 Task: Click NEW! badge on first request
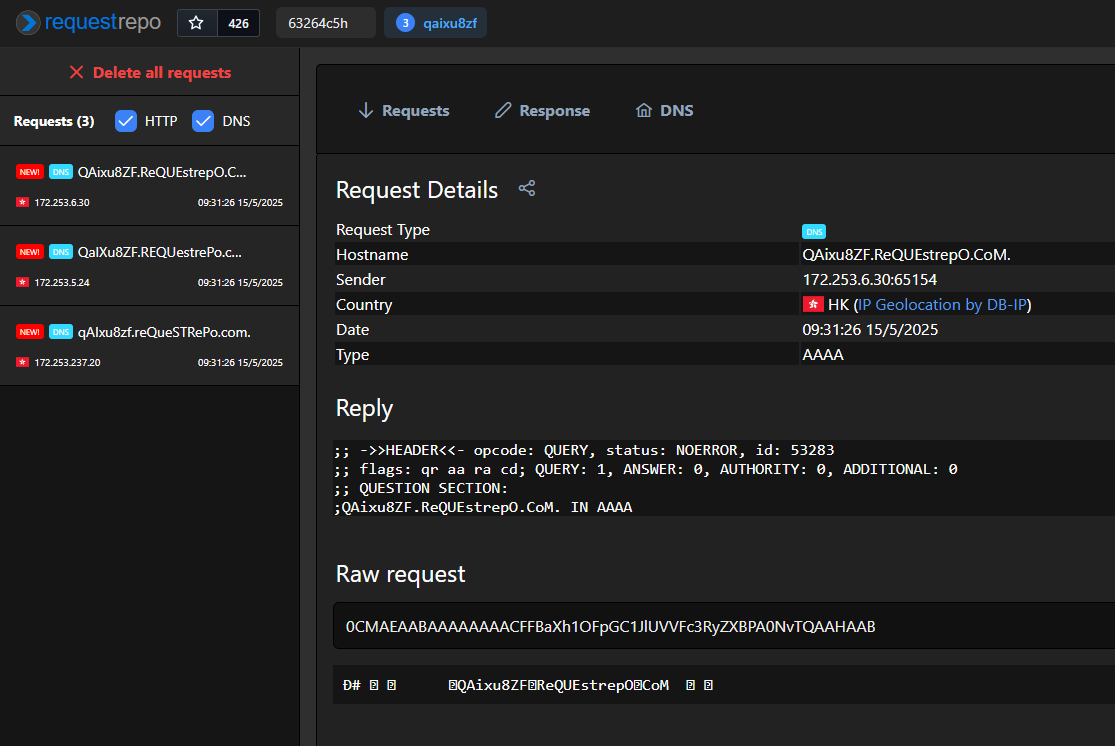[29, 172]
